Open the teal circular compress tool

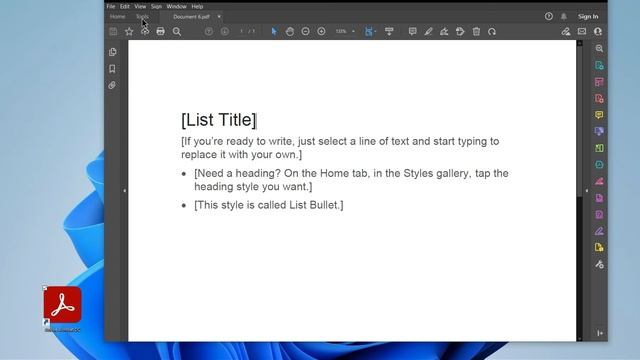599,164
